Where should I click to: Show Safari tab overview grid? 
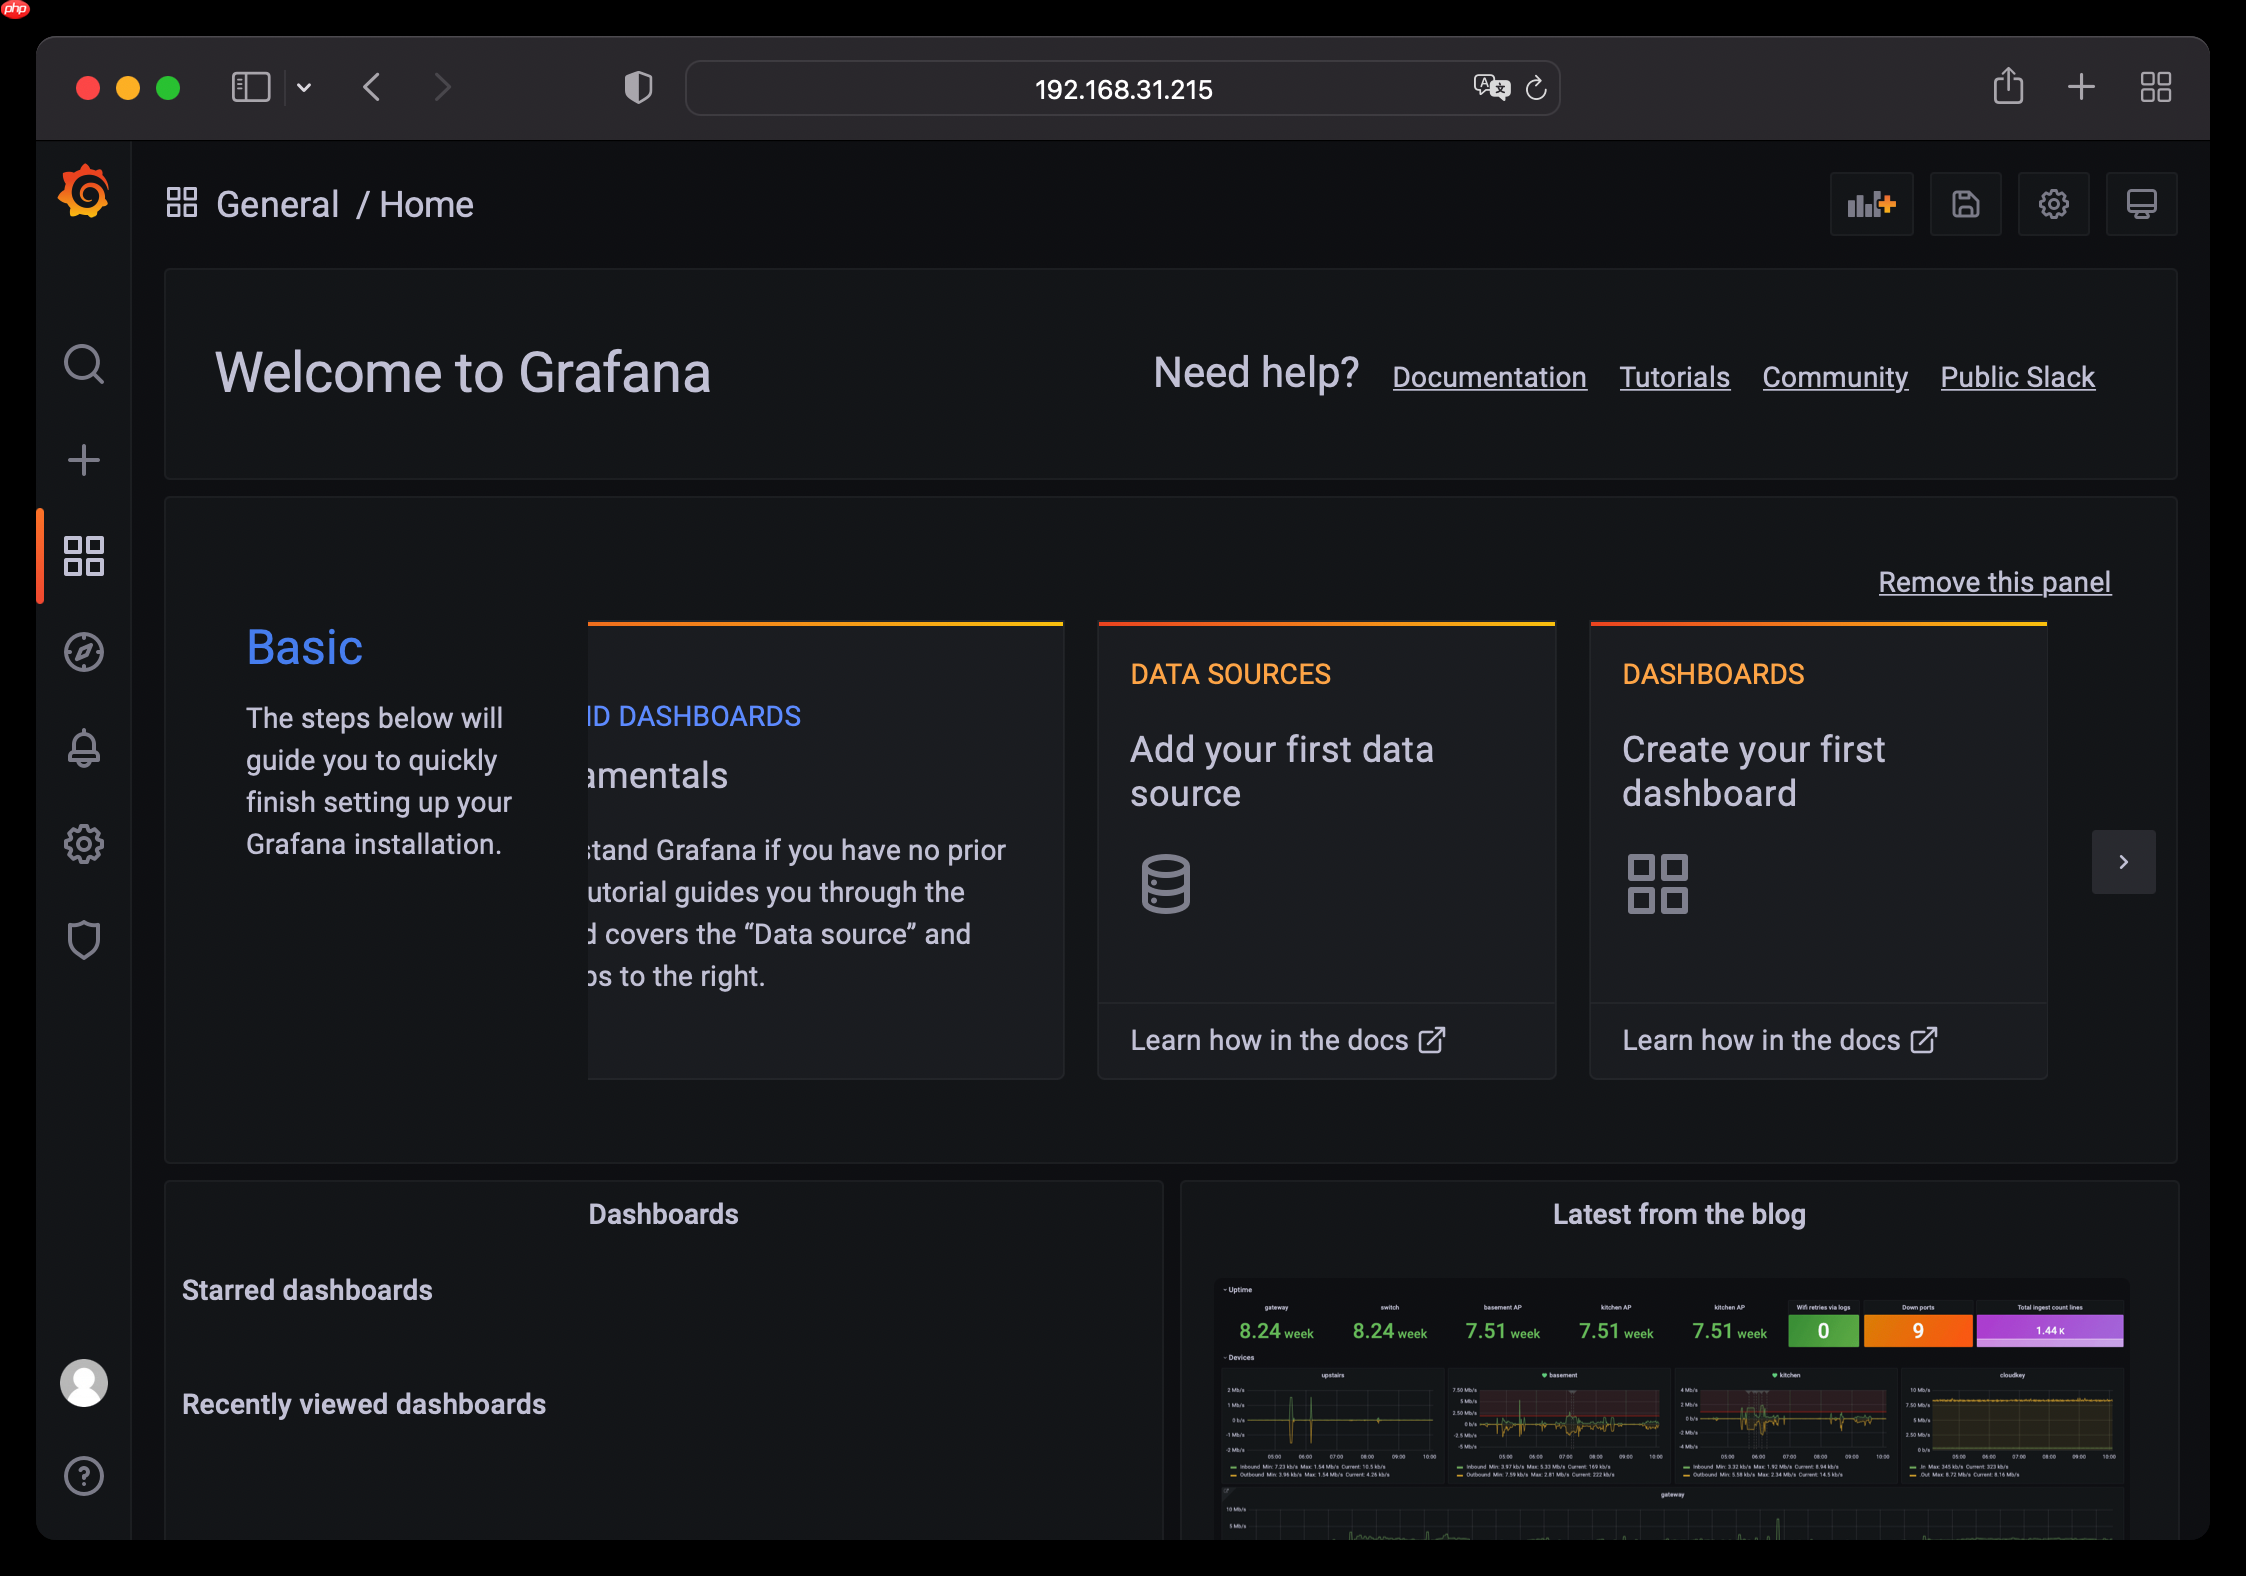point(2156,87)
